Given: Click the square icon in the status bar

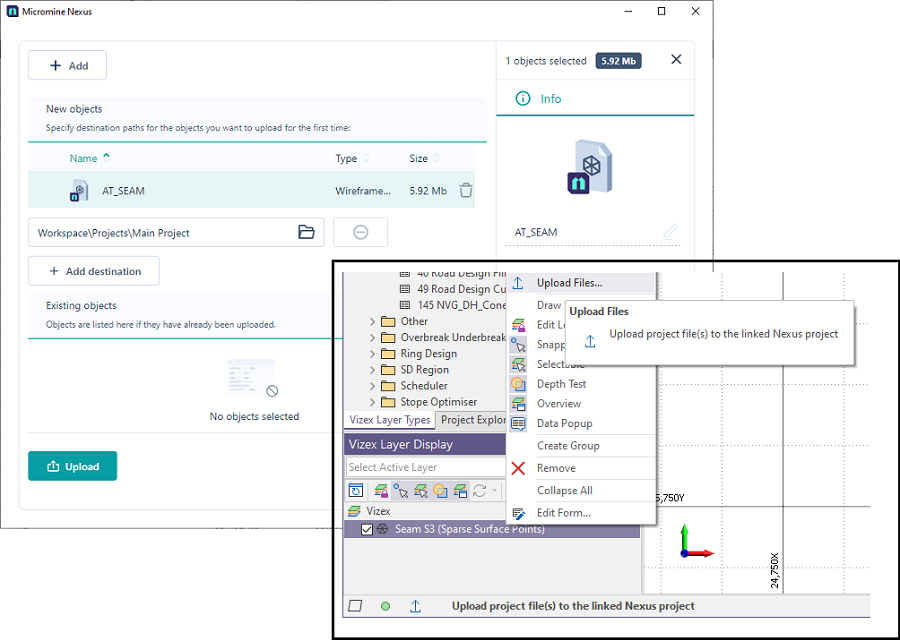Looking at the screenshot, I should coord(355,606).
